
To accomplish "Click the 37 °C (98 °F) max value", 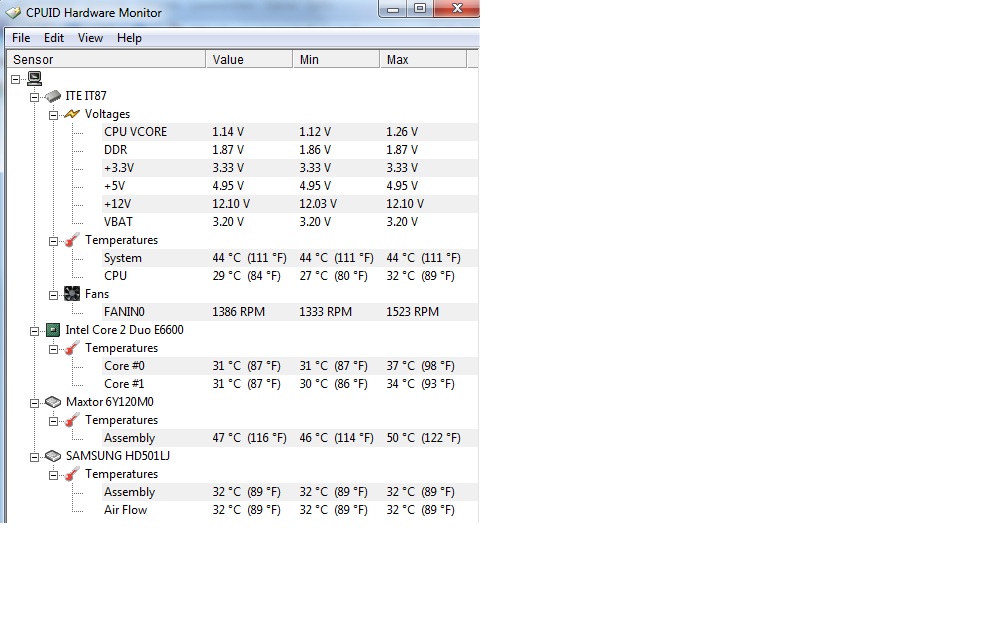I will pos(420,366).
